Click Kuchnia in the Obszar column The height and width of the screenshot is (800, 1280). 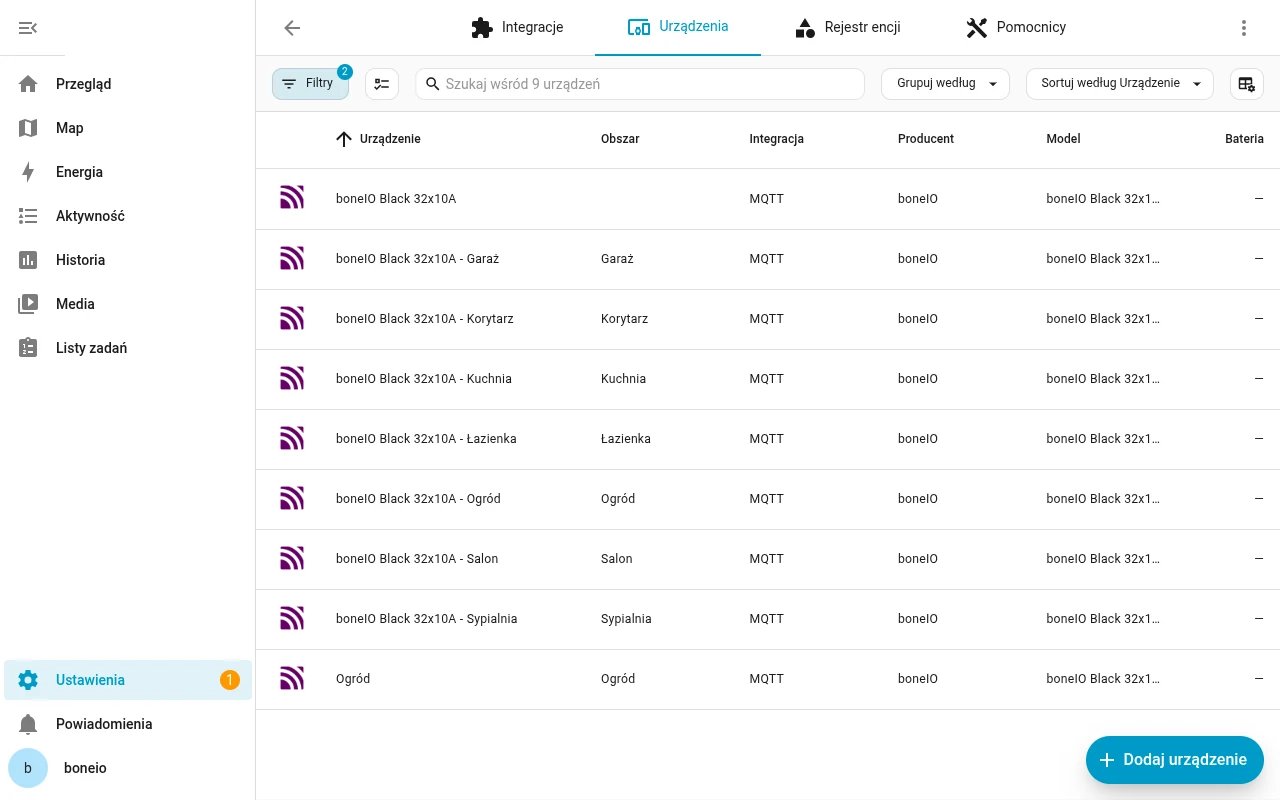623,379
